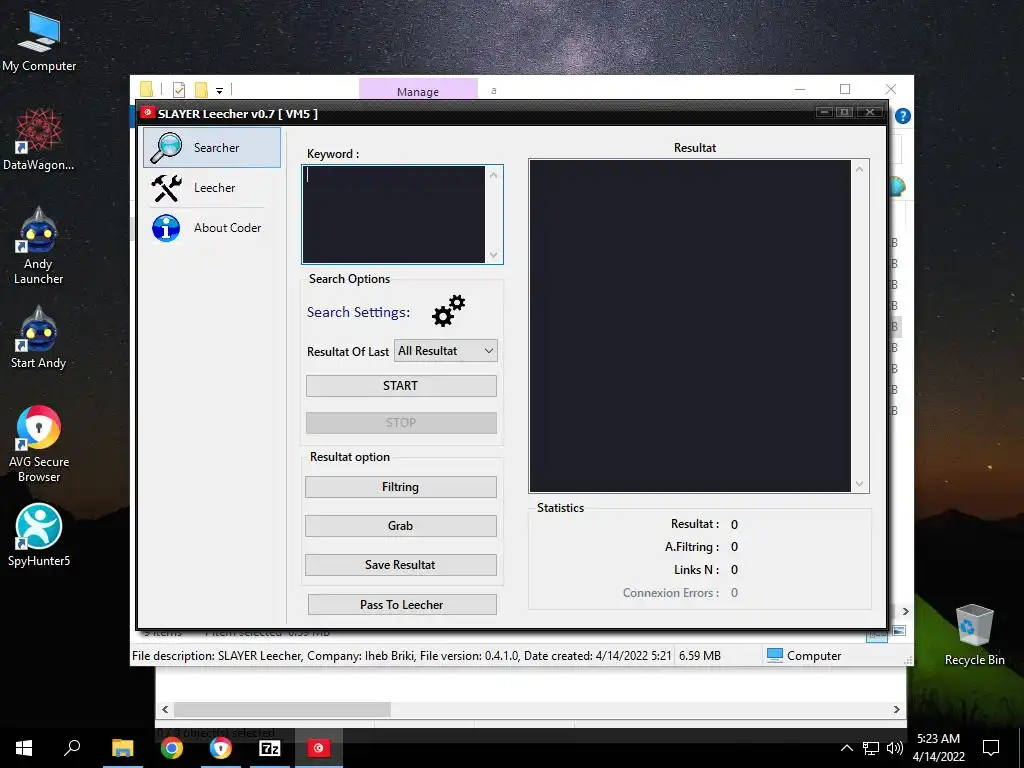Click Save Resultat button
This screenshot has width=1024, height=768.
[401, 565]
